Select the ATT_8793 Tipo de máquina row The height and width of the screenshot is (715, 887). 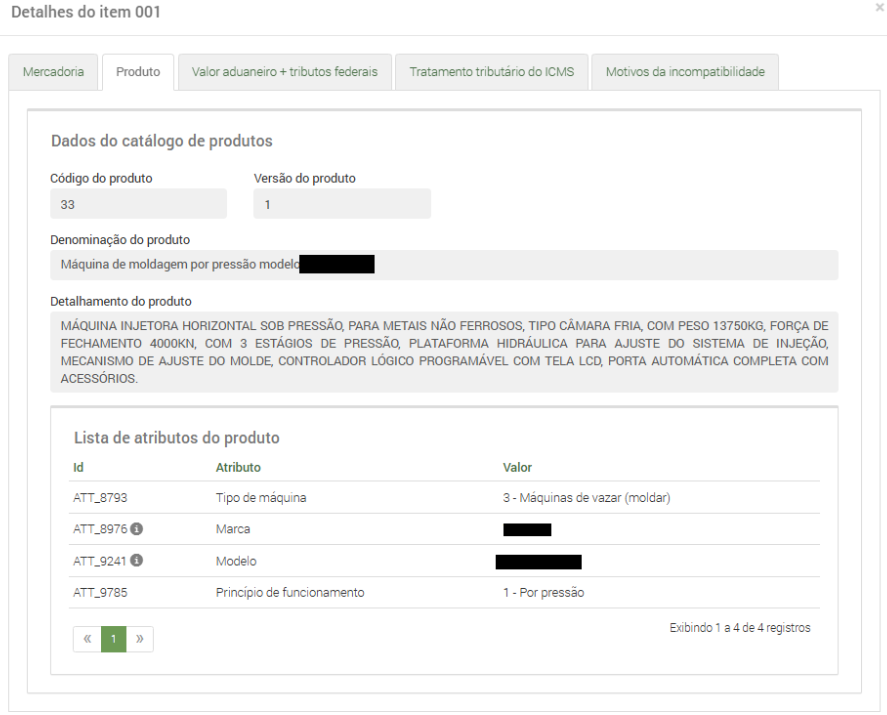(445, 498)
